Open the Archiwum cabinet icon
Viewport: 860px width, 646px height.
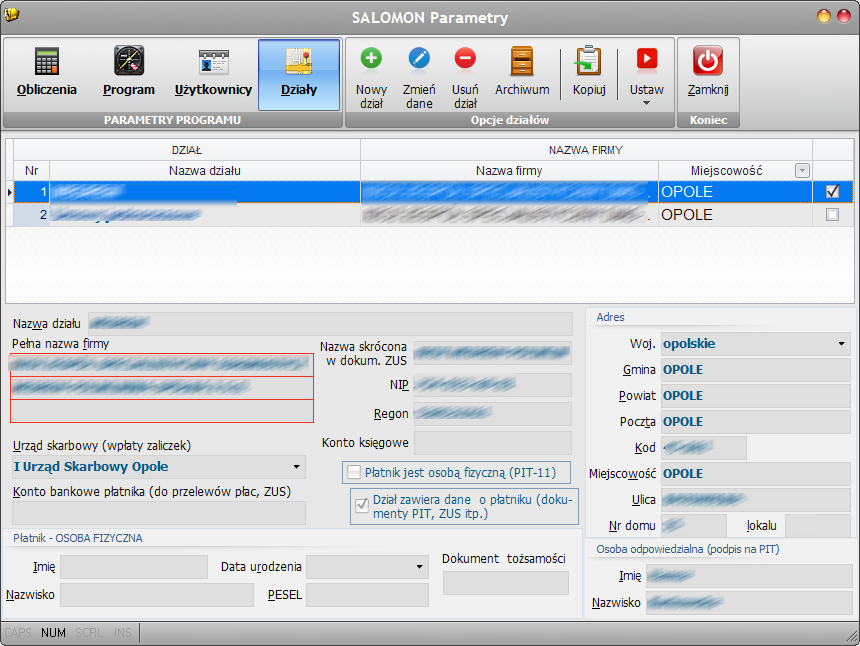[x=522, y=60]
